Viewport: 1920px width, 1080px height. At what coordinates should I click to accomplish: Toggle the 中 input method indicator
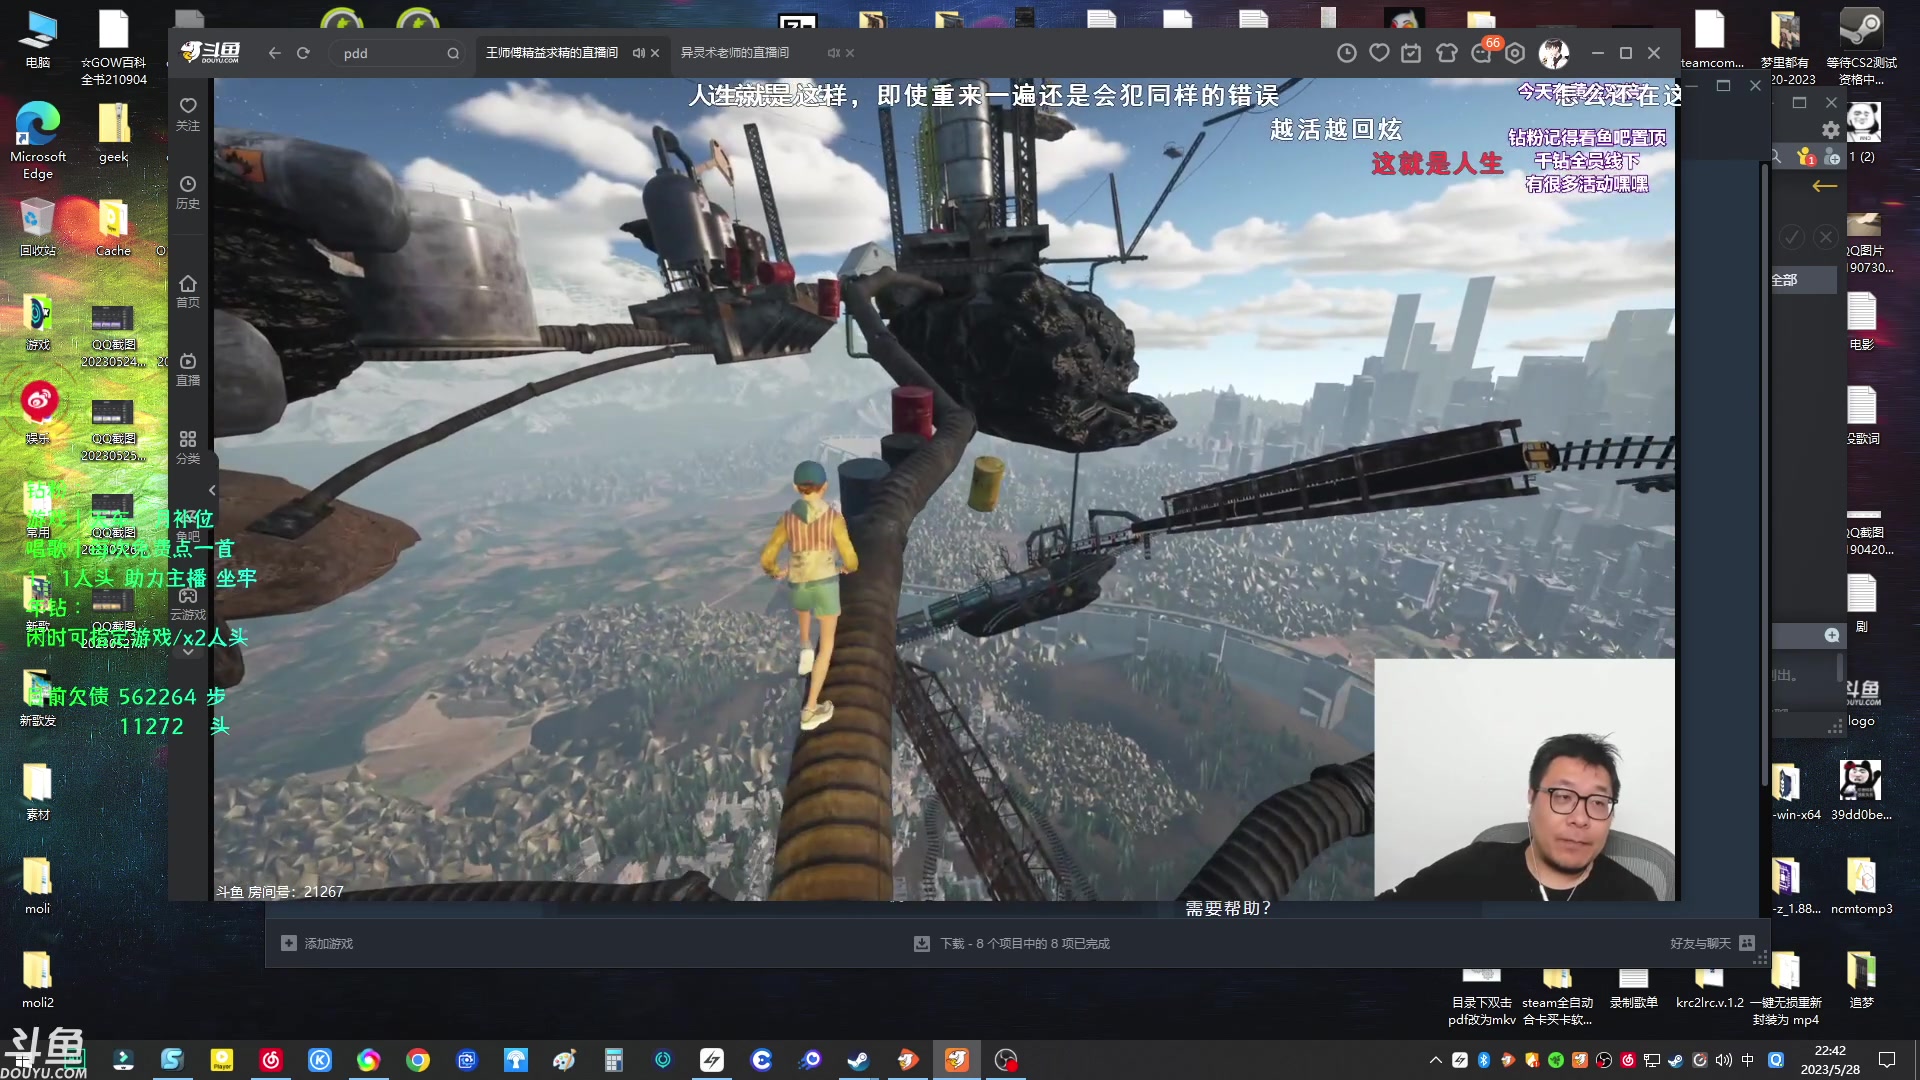(1748, 1060)
